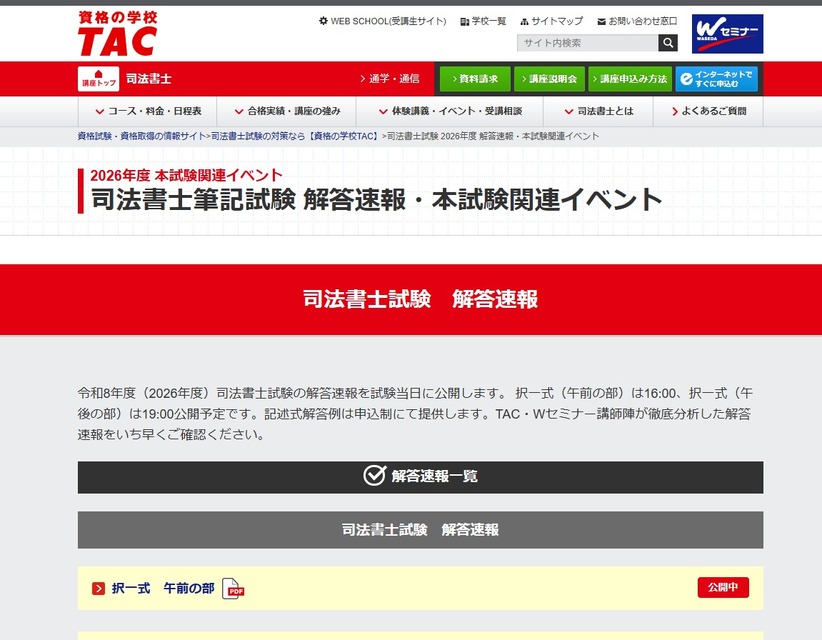Click the red arrow icon before 択一式
This screenshot has width=822, height=640.
click(x=99, y=589)
